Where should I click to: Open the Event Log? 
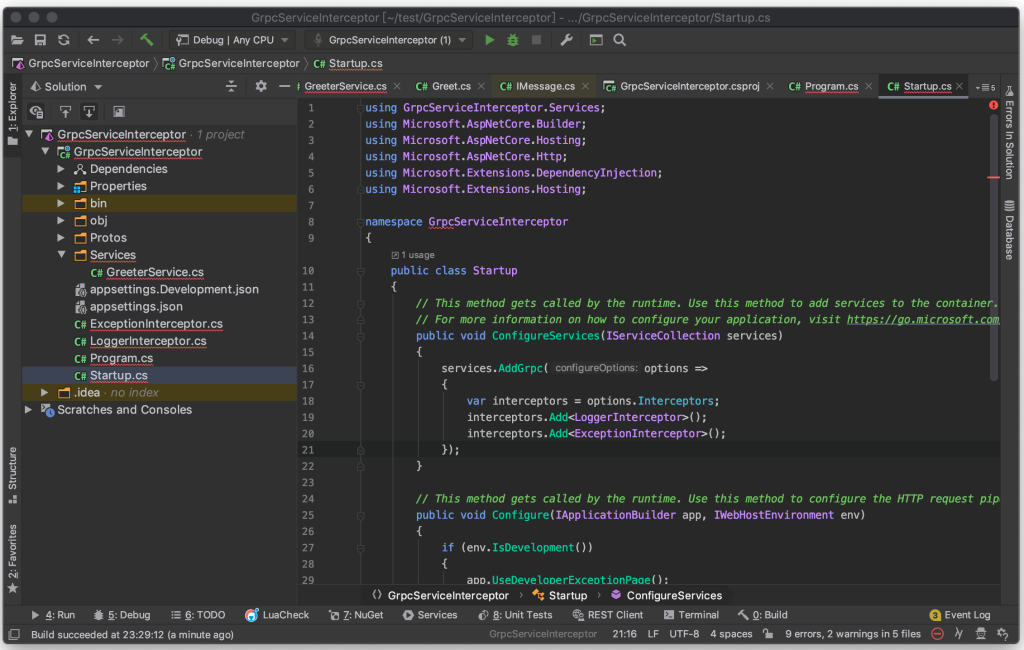960,615
